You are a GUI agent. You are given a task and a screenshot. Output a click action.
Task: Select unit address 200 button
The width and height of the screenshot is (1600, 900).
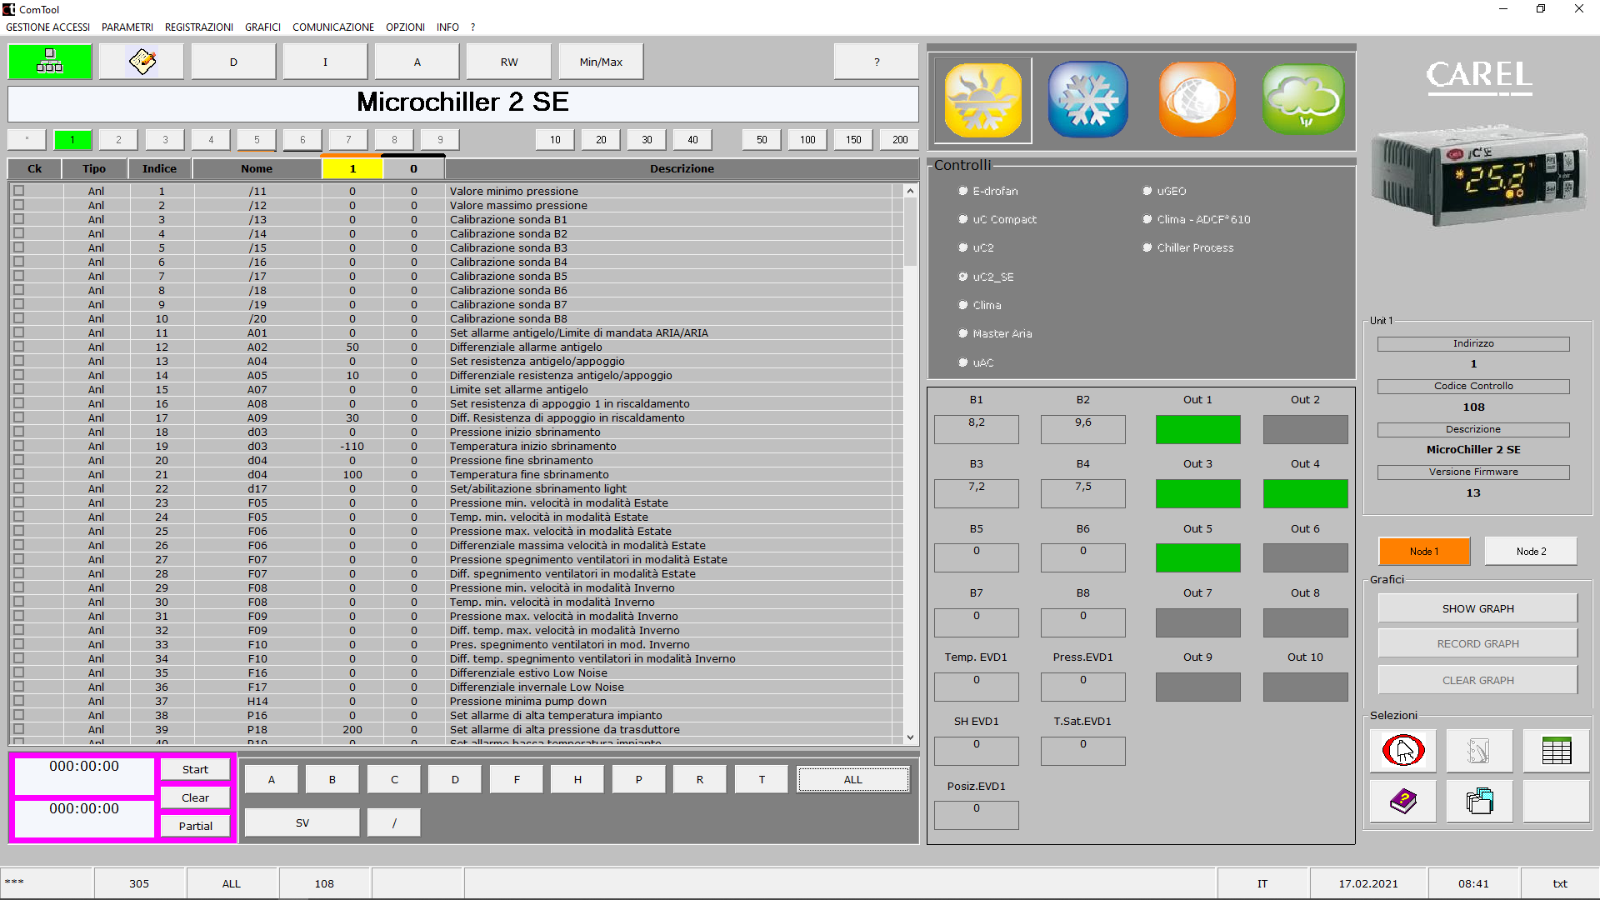tap(900, 140)
